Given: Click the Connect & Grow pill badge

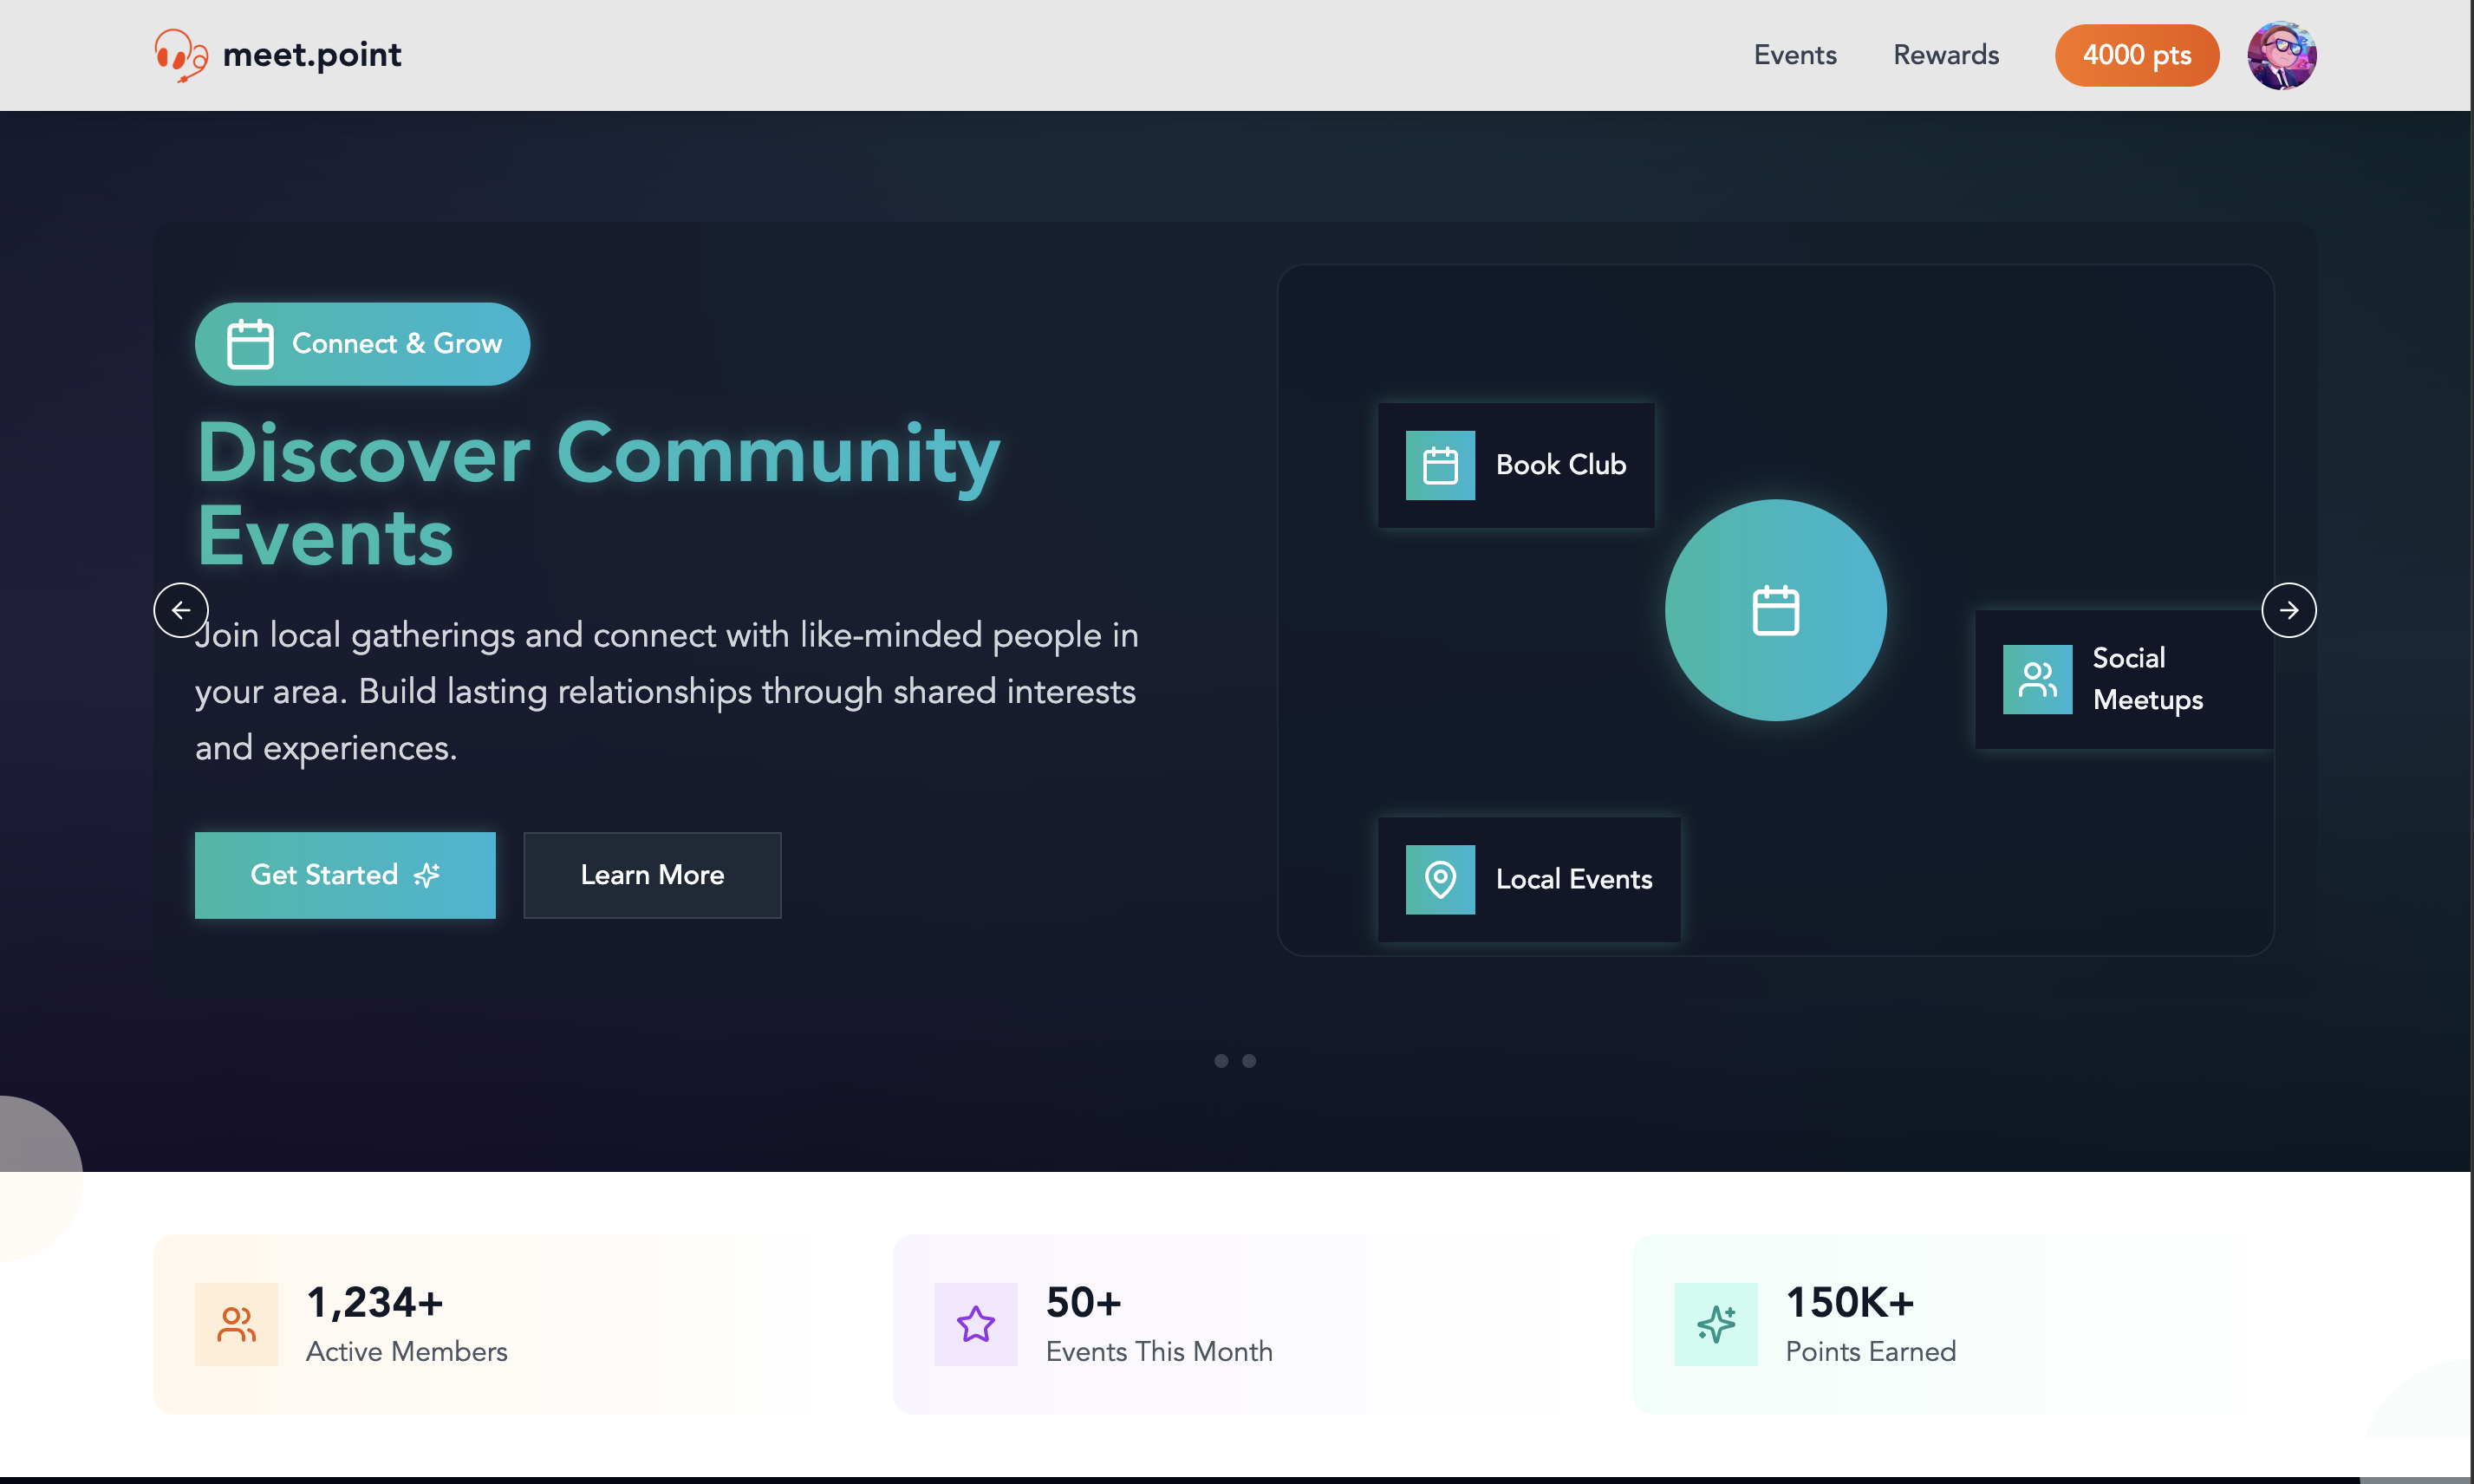Looking at the screenshot, I should pyautogui.click(x=362, y=344).
